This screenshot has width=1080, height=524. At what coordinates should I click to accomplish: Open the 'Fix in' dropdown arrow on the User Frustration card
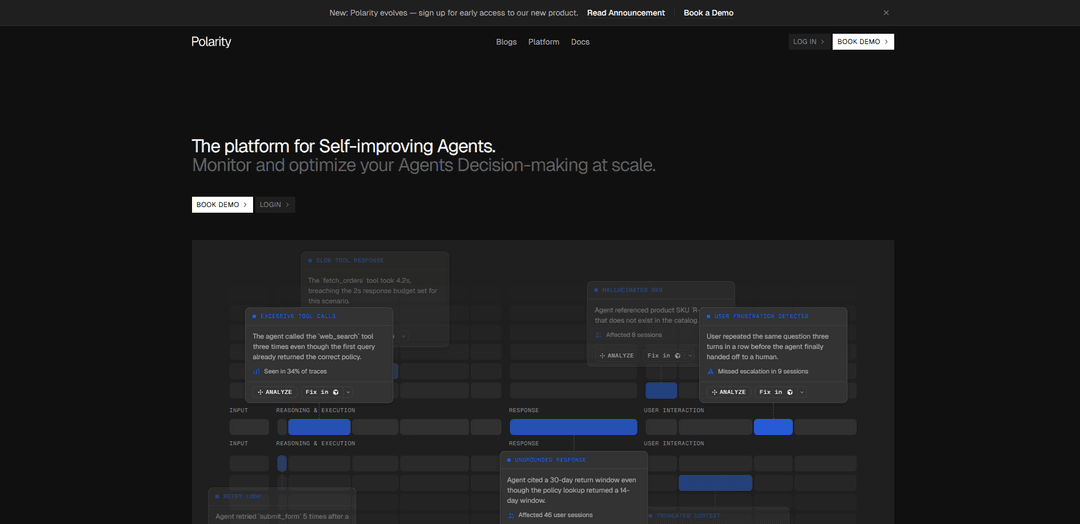802,392
